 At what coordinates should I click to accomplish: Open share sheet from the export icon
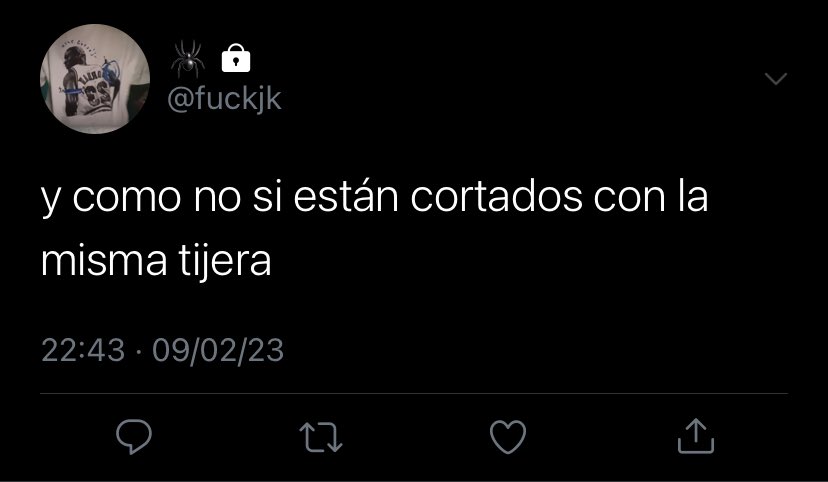point(696,436)
